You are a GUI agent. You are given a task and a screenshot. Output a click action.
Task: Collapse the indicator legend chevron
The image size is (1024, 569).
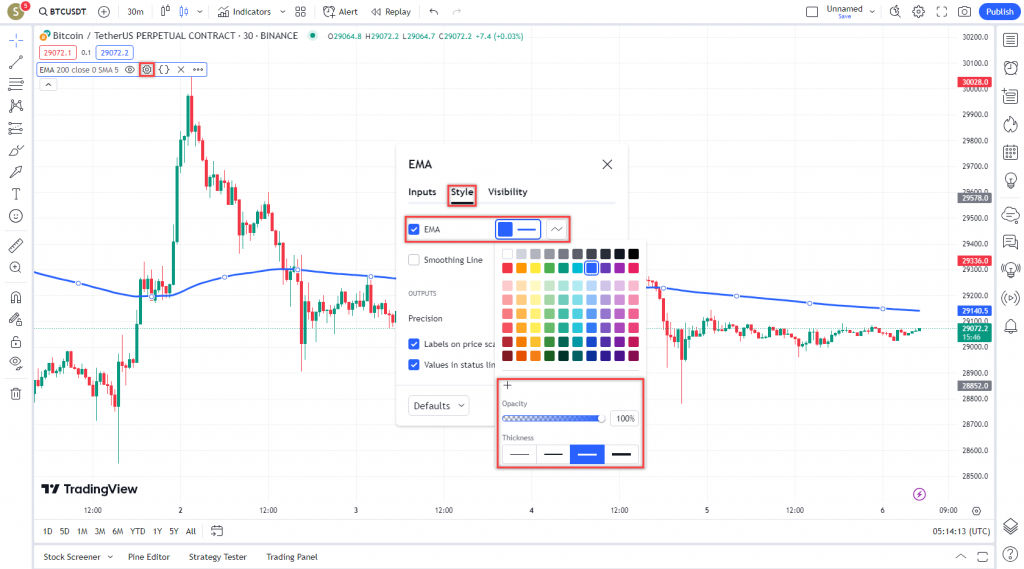pyautogui.click(x=48, y=85)
